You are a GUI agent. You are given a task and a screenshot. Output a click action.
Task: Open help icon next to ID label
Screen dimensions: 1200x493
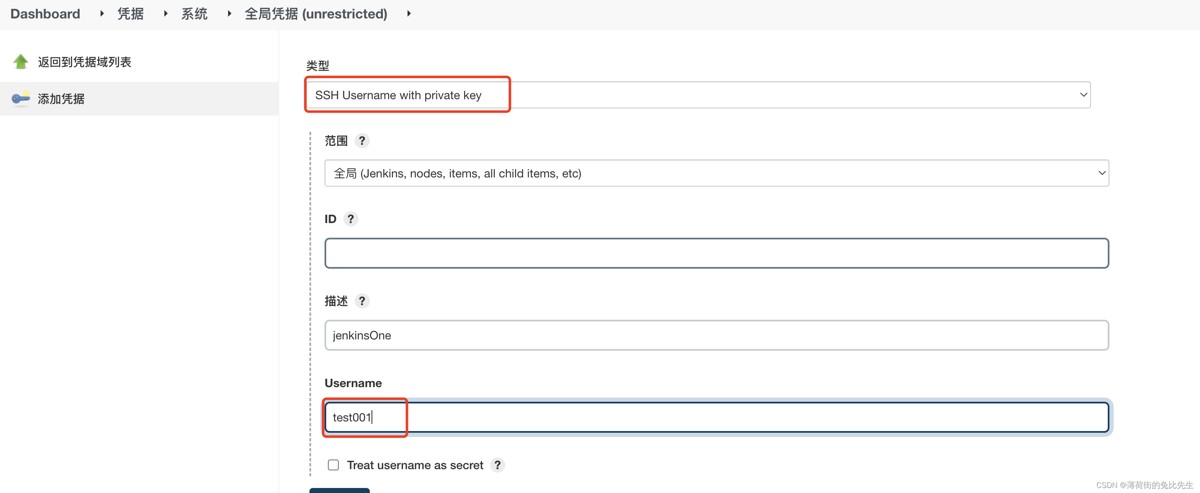(x=350, y=219)
